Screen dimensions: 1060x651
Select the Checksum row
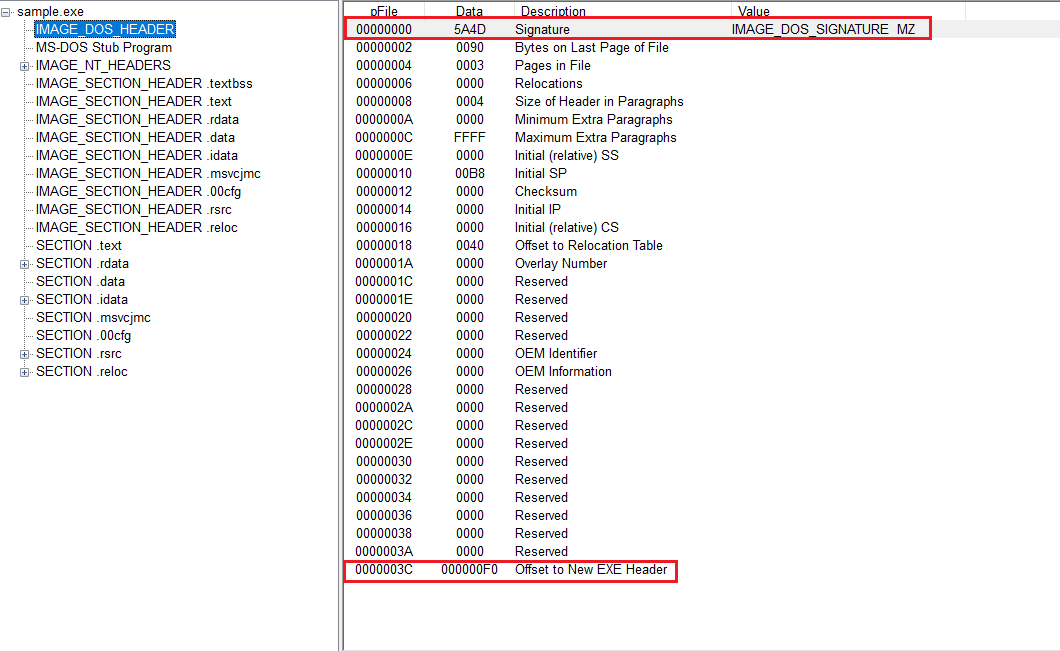tap(545, 192)
